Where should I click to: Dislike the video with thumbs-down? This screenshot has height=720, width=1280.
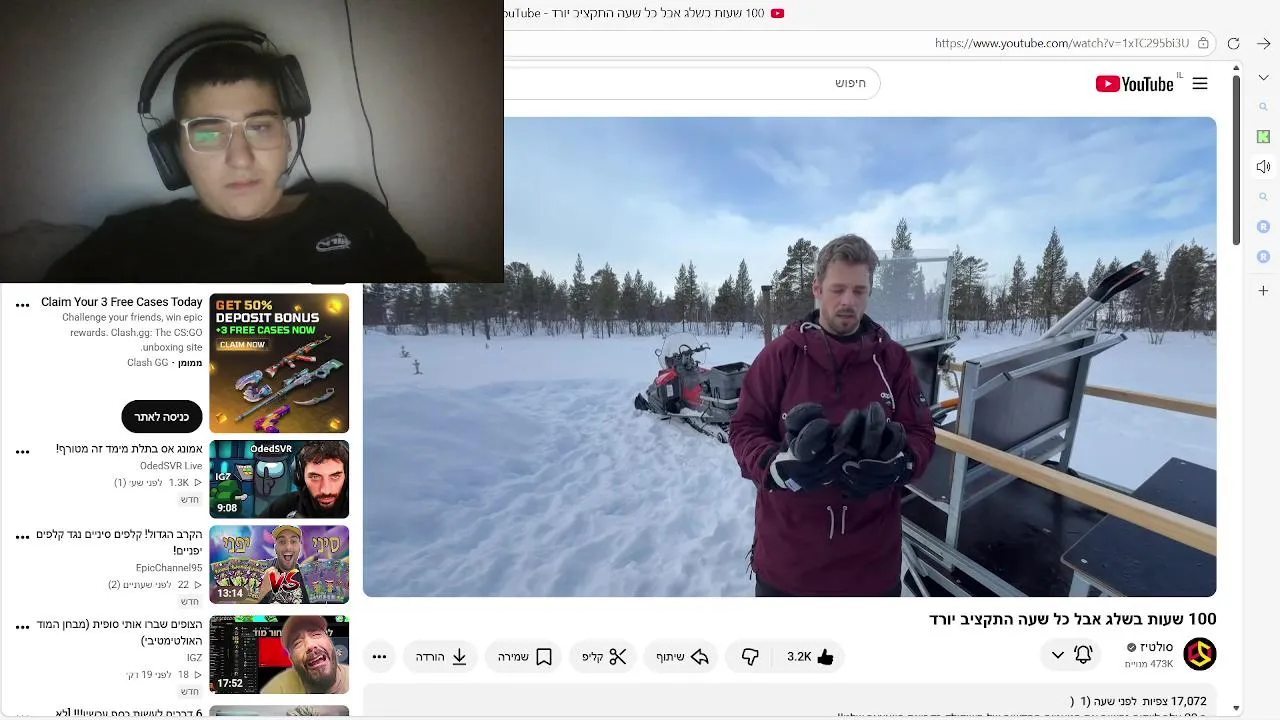(x=750, y=657)
